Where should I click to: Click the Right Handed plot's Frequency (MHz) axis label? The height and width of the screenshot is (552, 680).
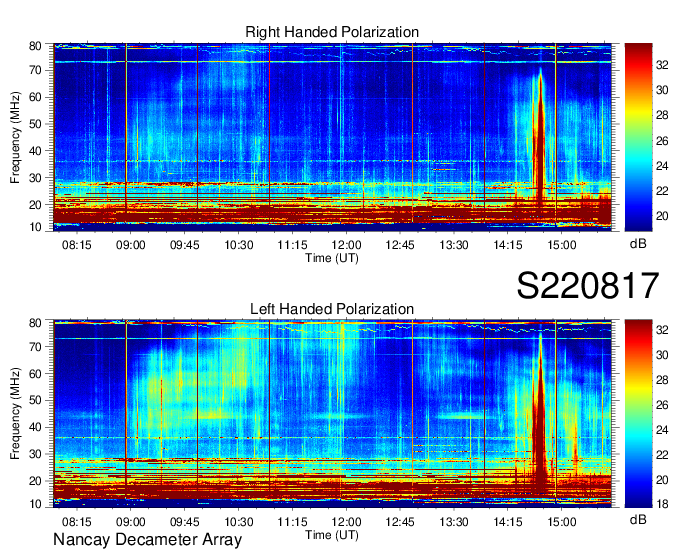click(16, 137)
